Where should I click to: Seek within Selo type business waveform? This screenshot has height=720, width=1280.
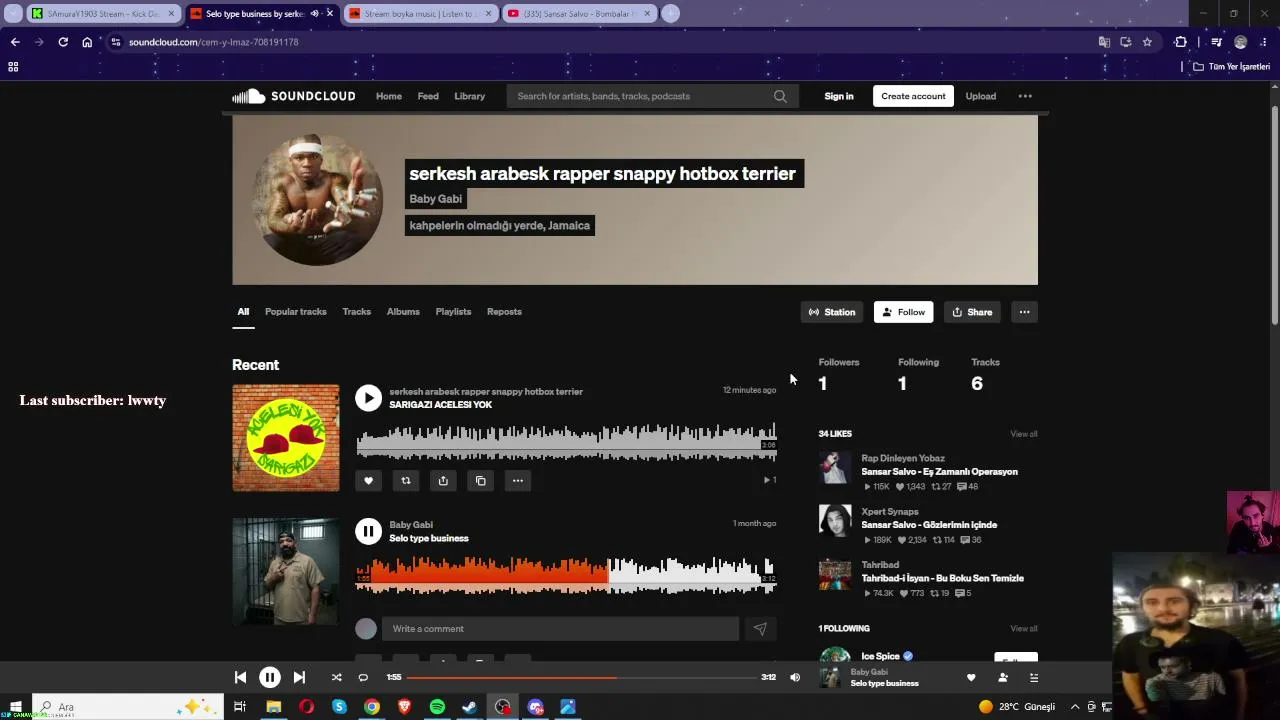566,575
